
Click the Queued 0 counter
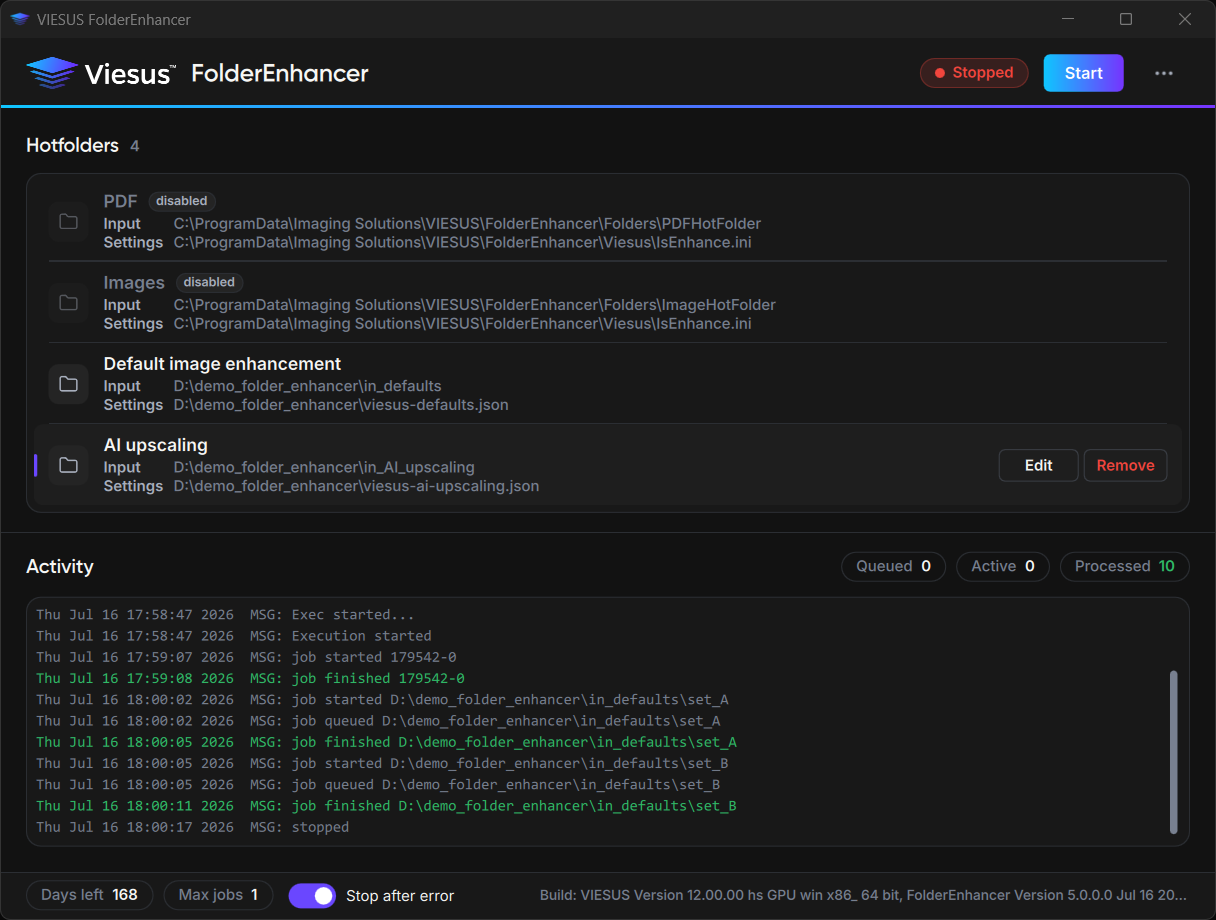893,566
